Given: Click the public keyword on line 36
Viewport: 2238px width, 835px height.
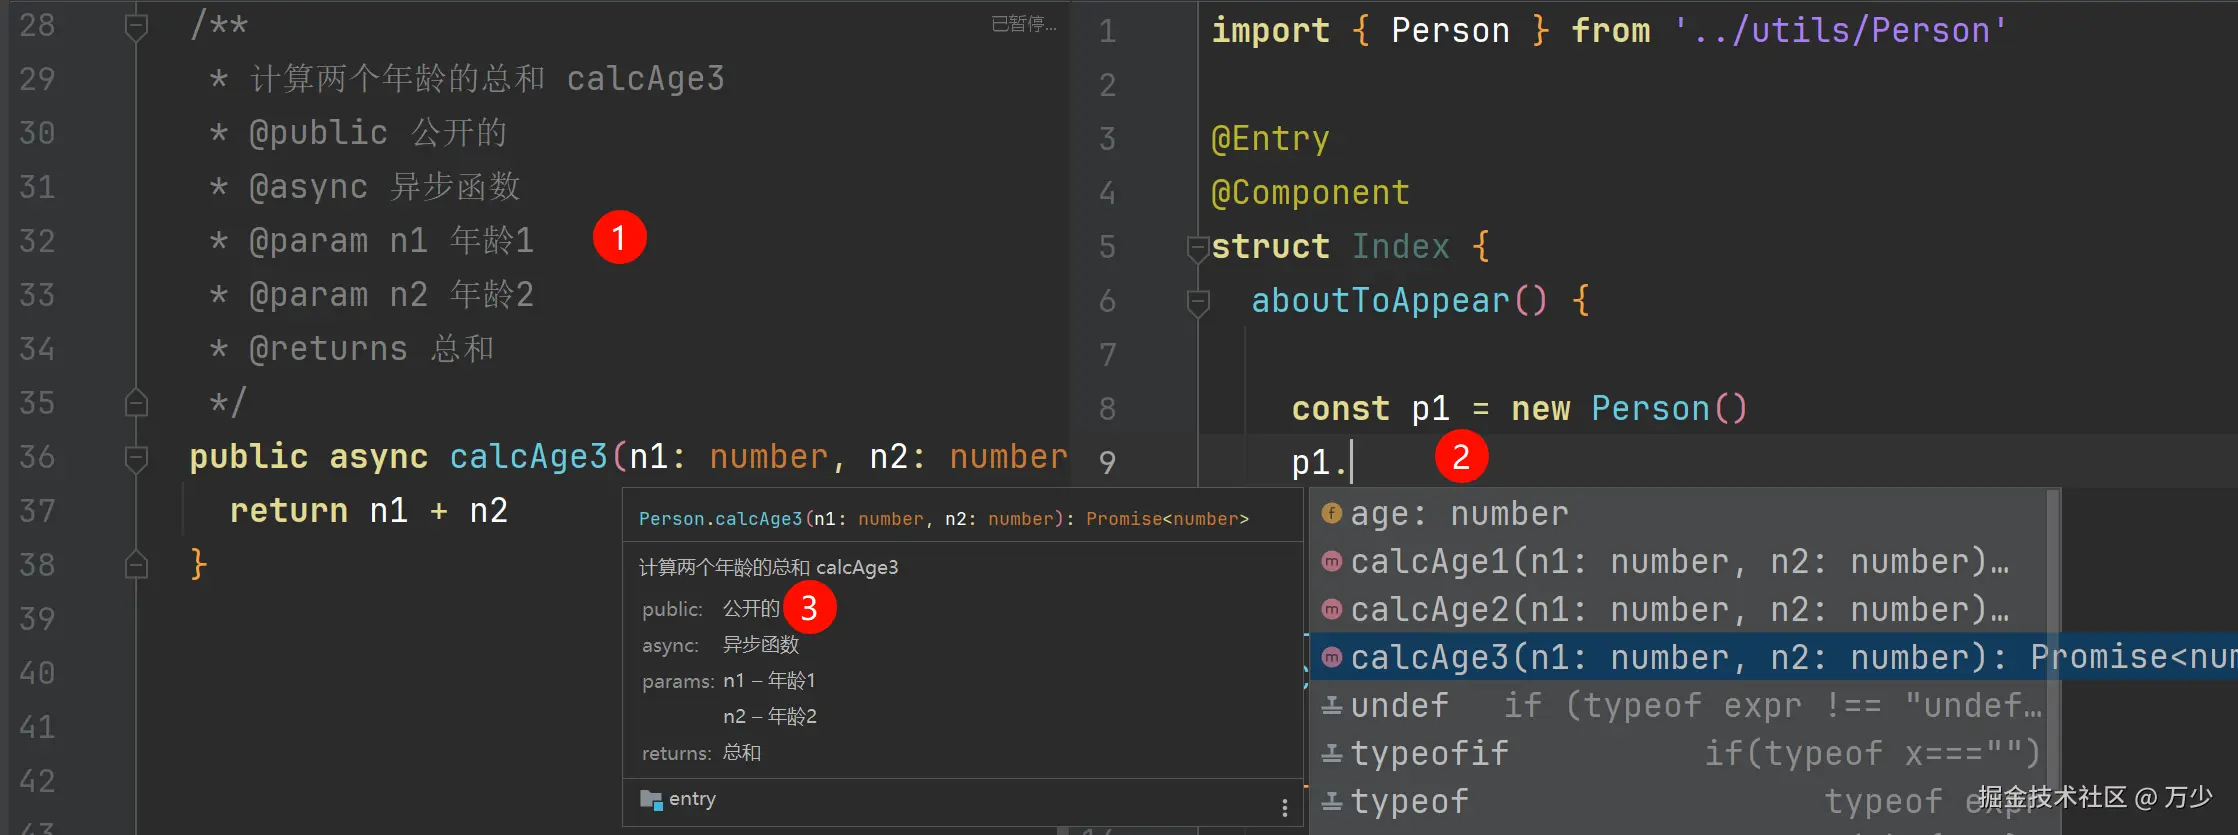Looking at the screenshot, I should tap(249, 457).
